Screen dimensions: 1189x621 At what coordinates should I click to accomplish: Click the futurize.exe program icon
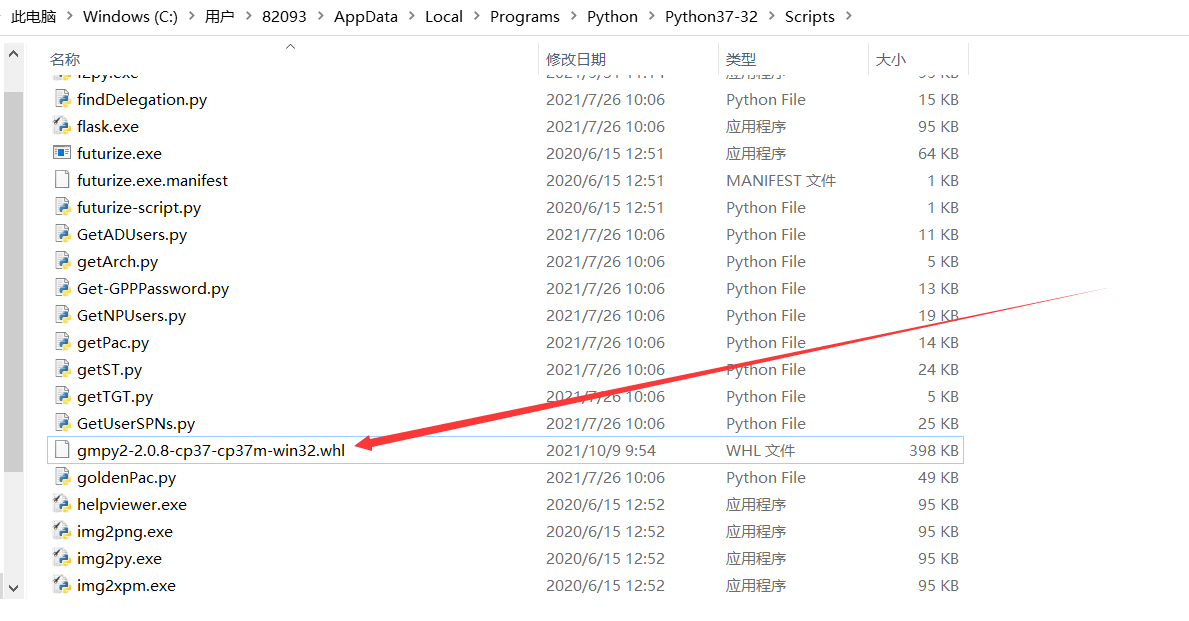(60, 153)
